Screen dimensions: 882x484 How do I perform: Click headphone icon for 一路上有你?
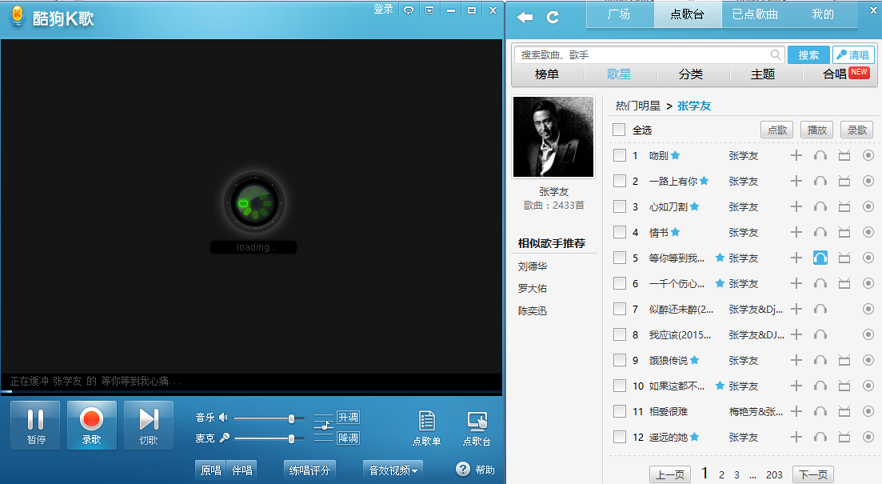coord(820,181)
